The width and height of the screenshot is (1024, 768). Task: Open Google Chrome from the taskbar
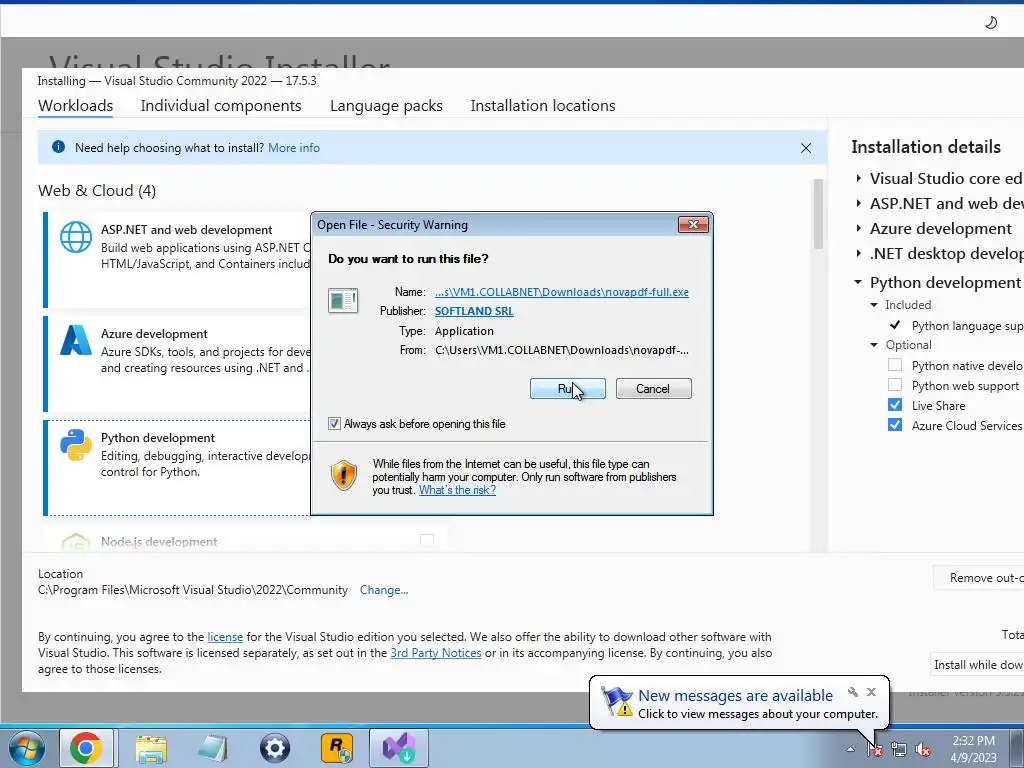(x=86, y=748)
